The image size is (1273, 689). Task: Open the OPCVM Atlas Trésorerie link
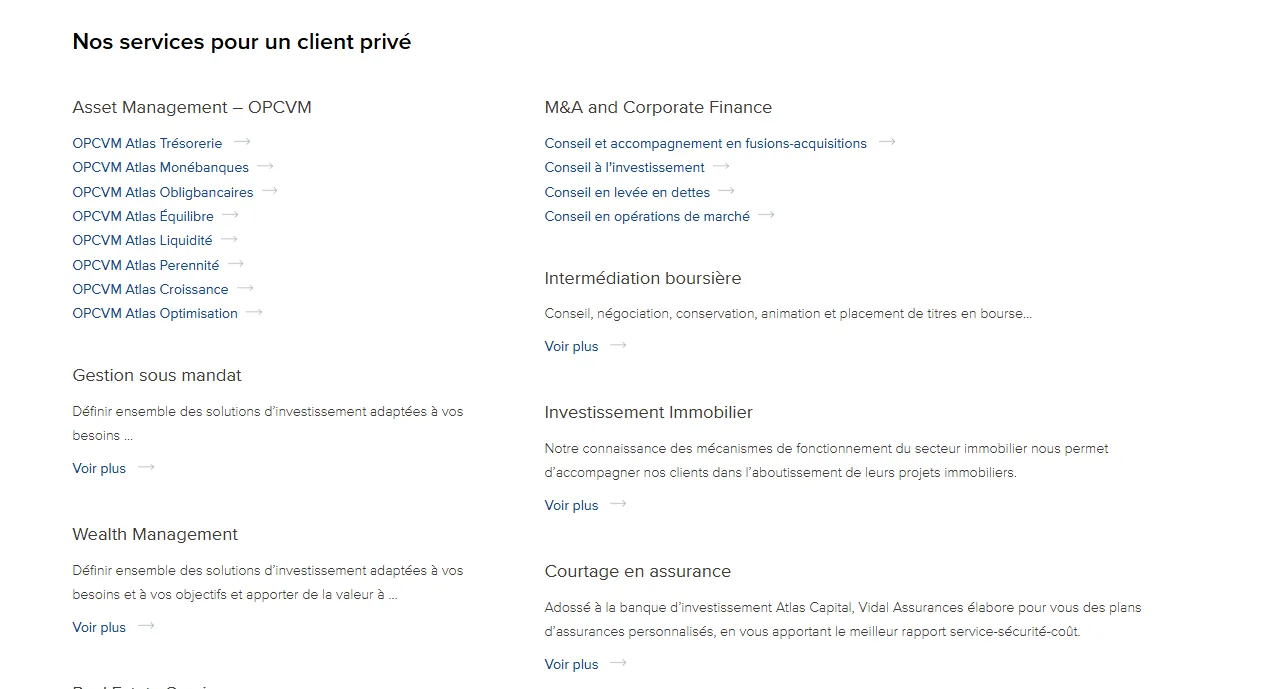coord(147,143)
